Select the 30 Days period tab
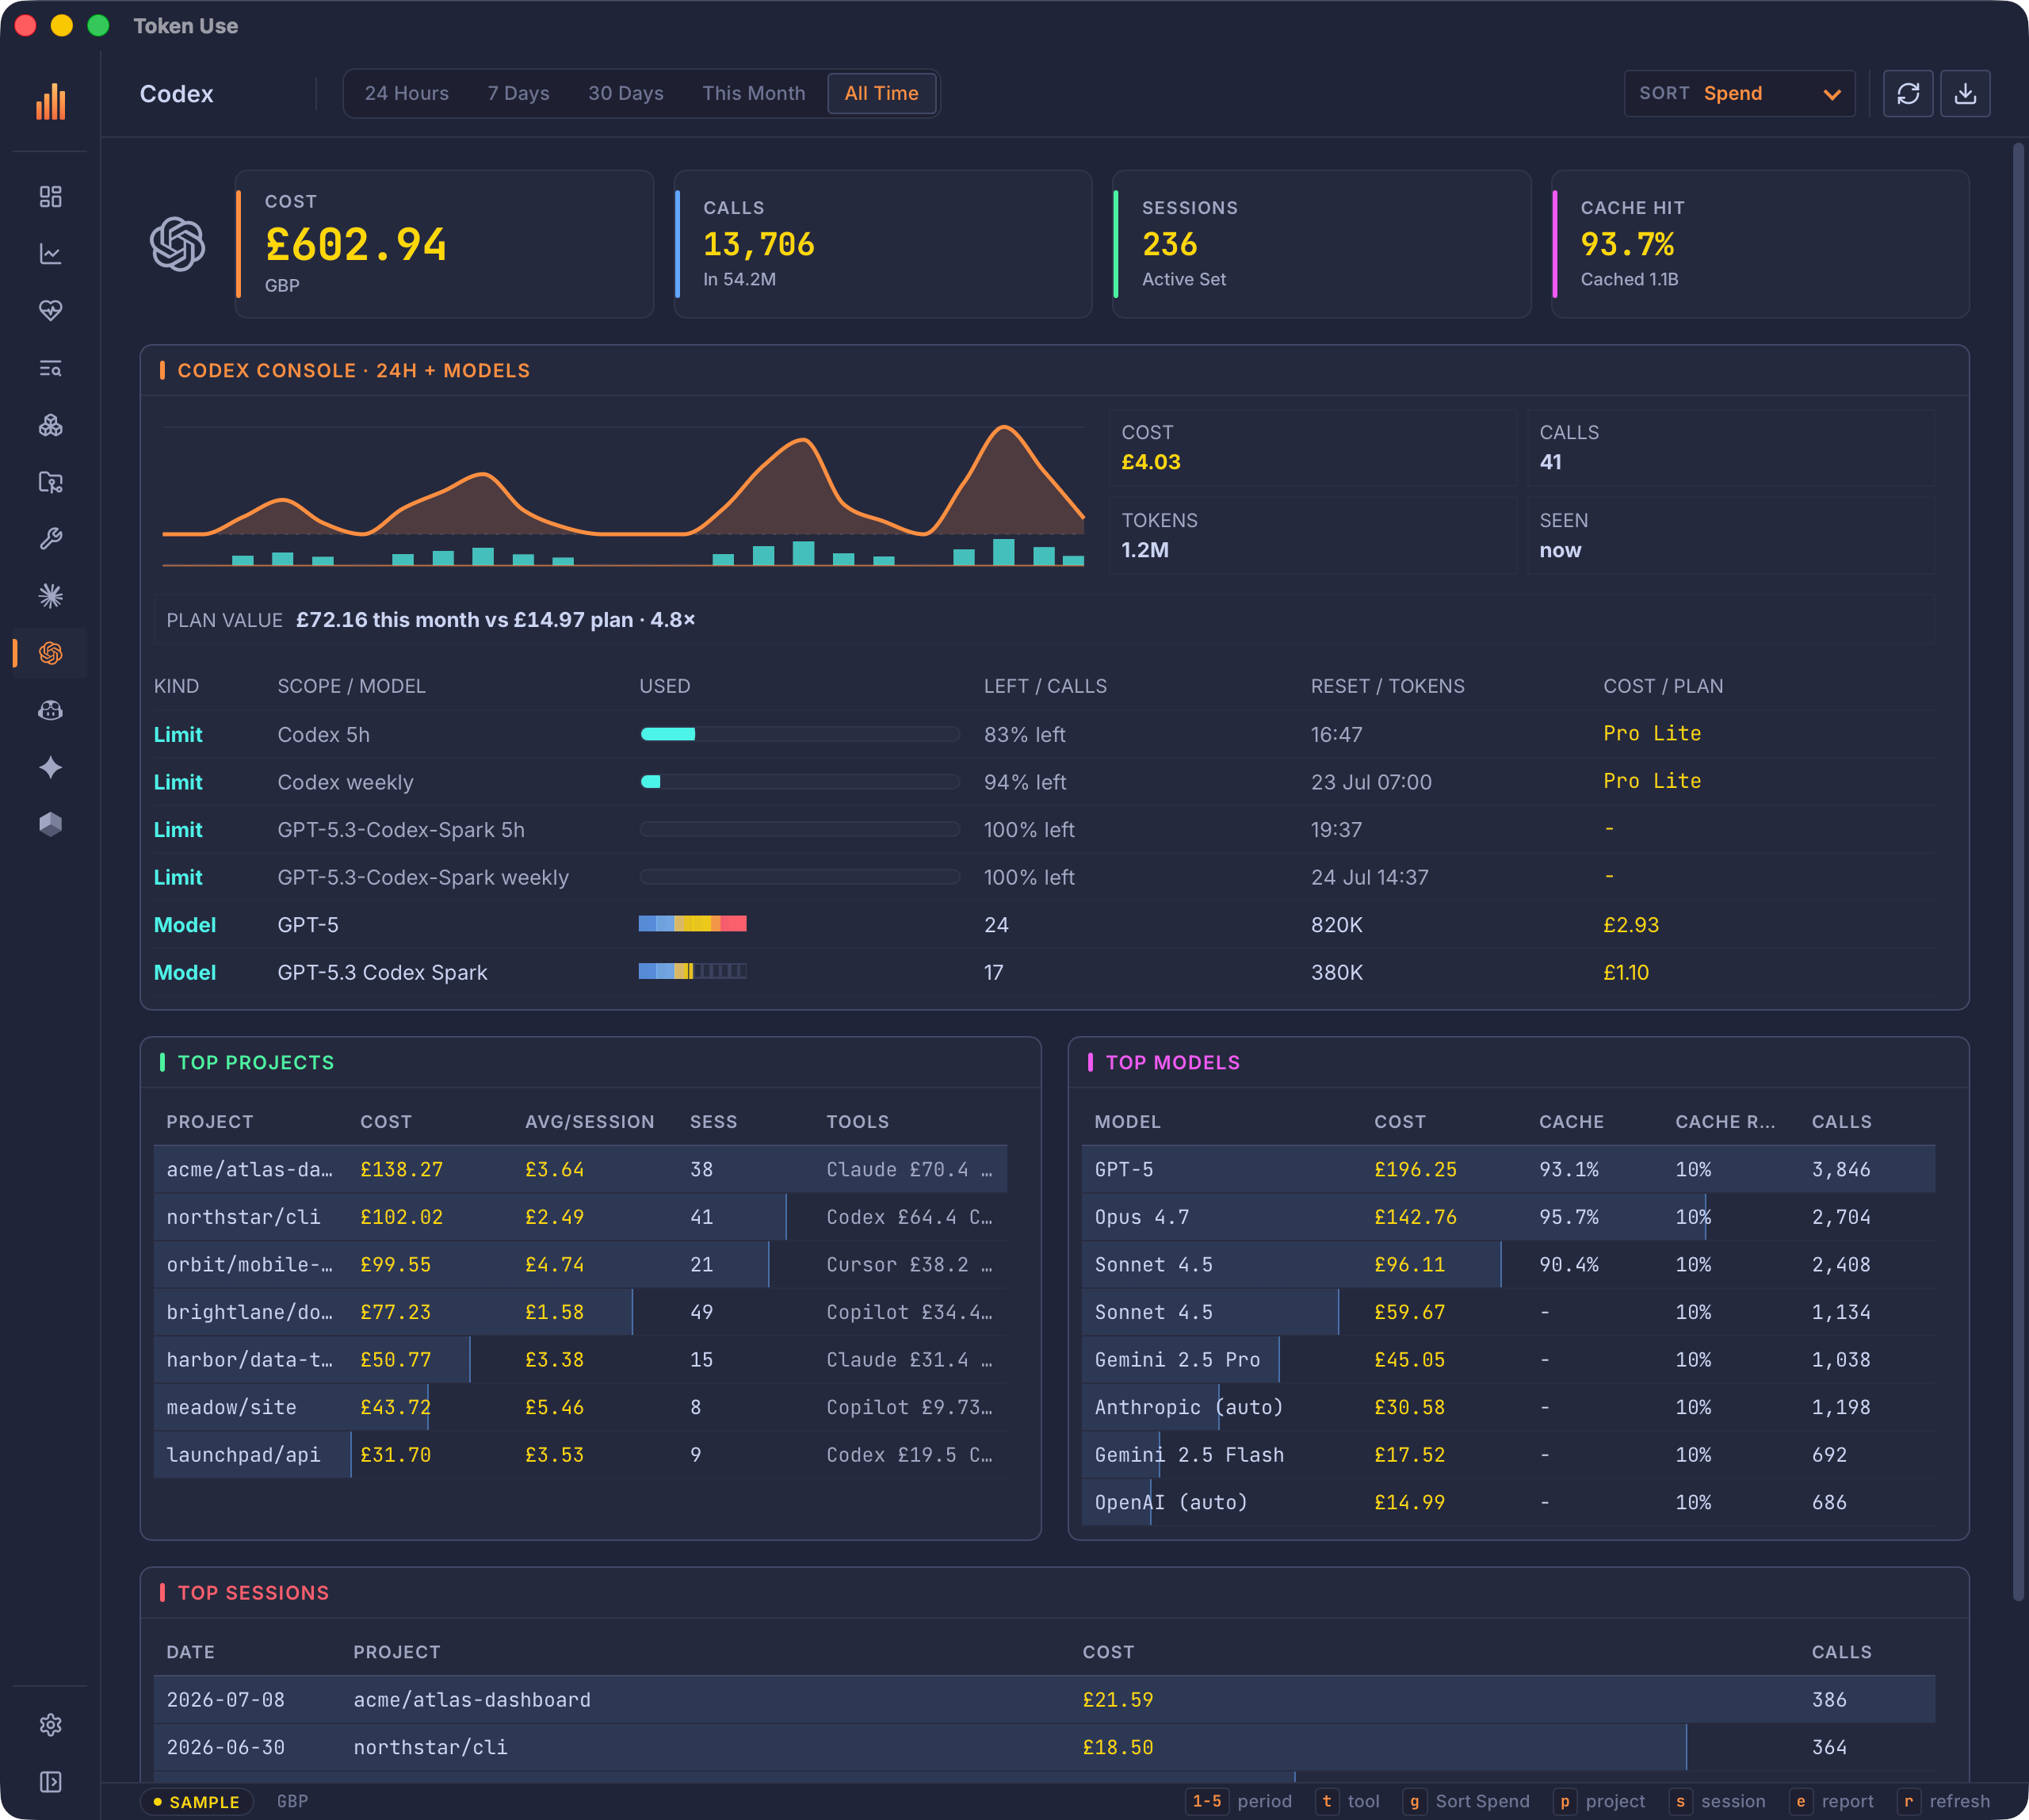 click(626, 93)
